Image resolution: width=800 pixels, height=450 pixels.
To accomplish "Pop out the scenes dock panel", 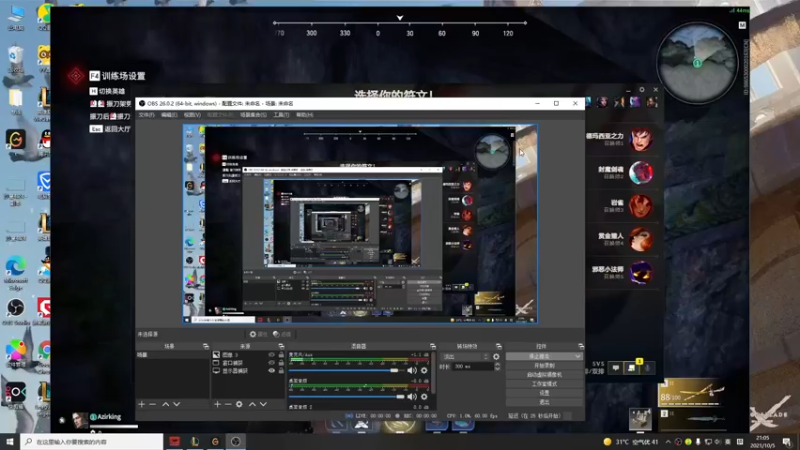I will click(x=206, y=346).
